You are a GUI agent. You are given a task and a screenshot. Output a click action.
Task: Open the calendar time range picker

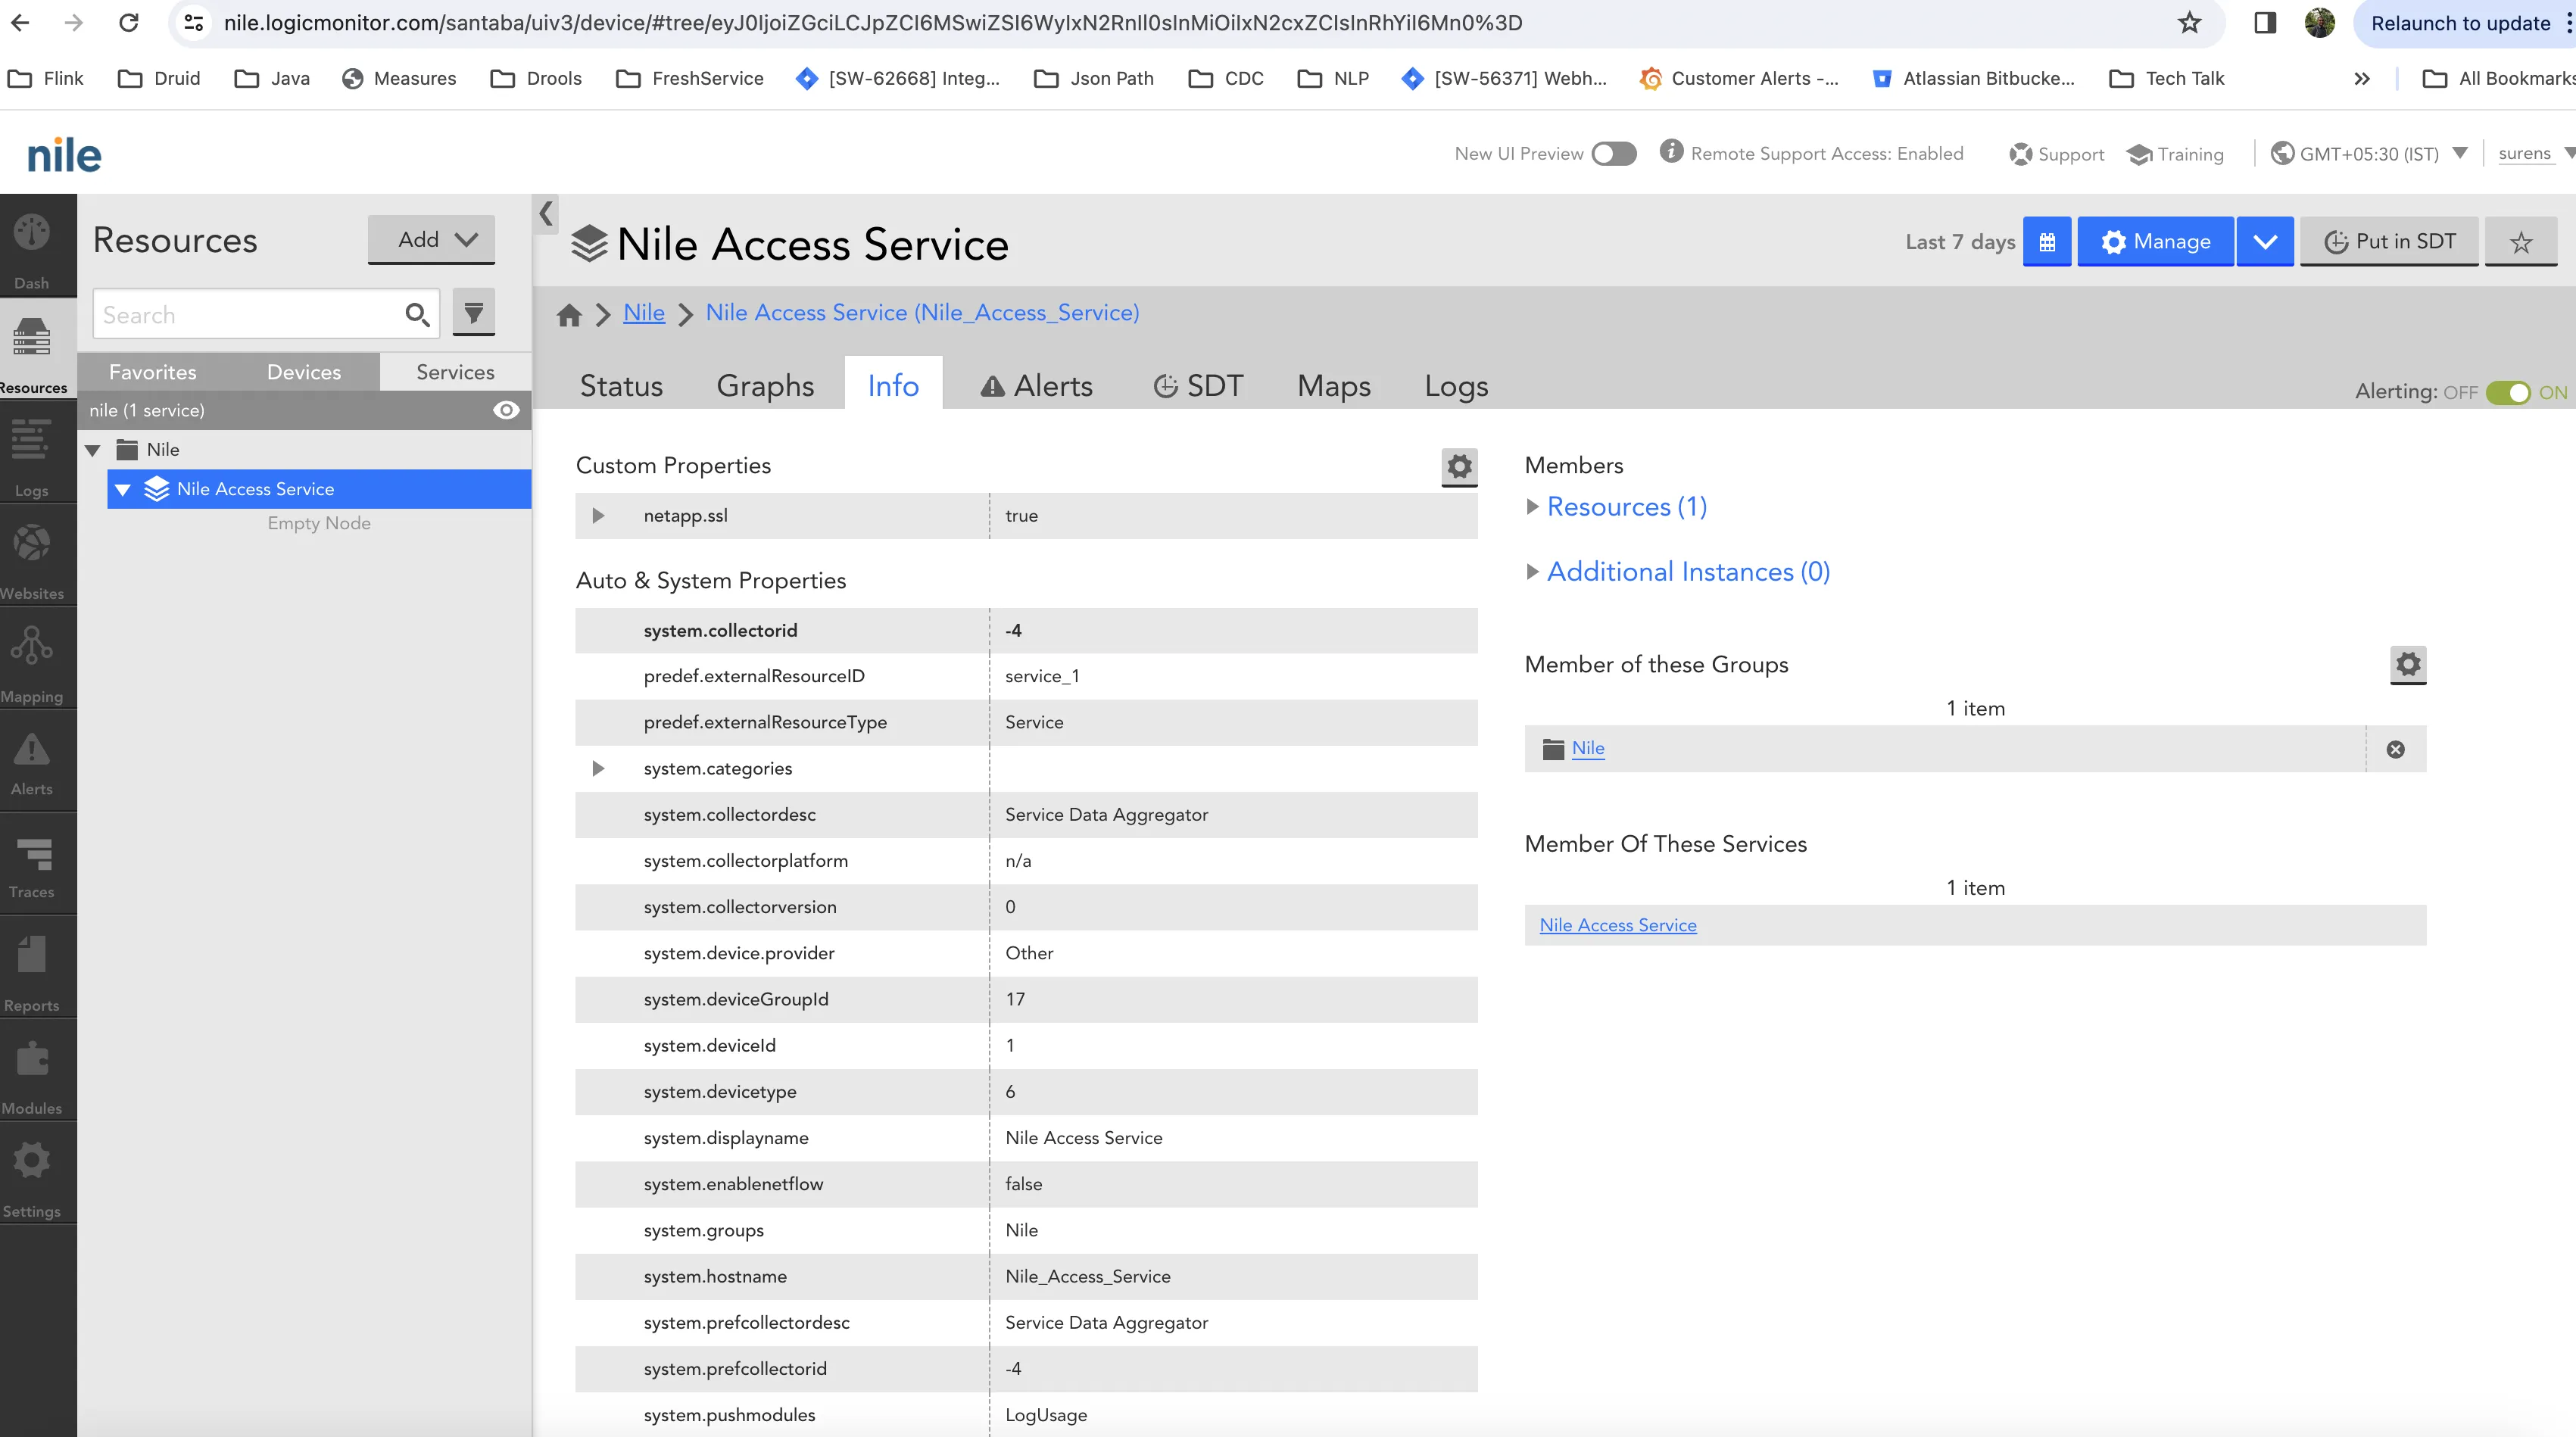(2047, 242)
